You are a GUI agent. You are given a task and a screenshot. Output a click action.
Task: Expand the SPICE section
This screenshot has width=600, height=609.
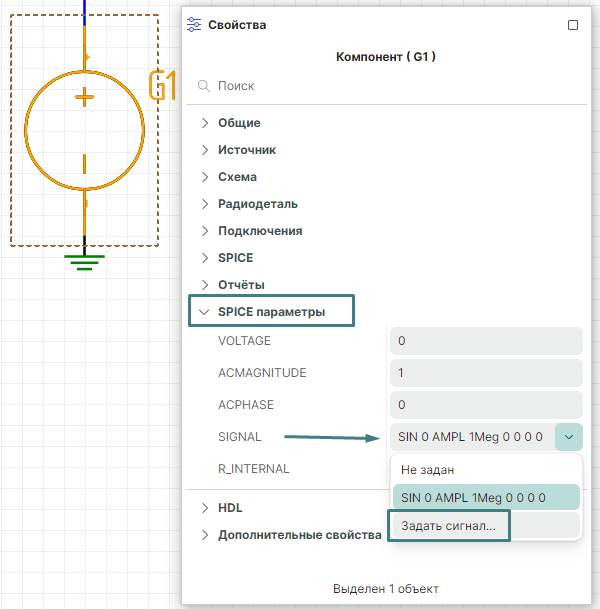[205, 258]
